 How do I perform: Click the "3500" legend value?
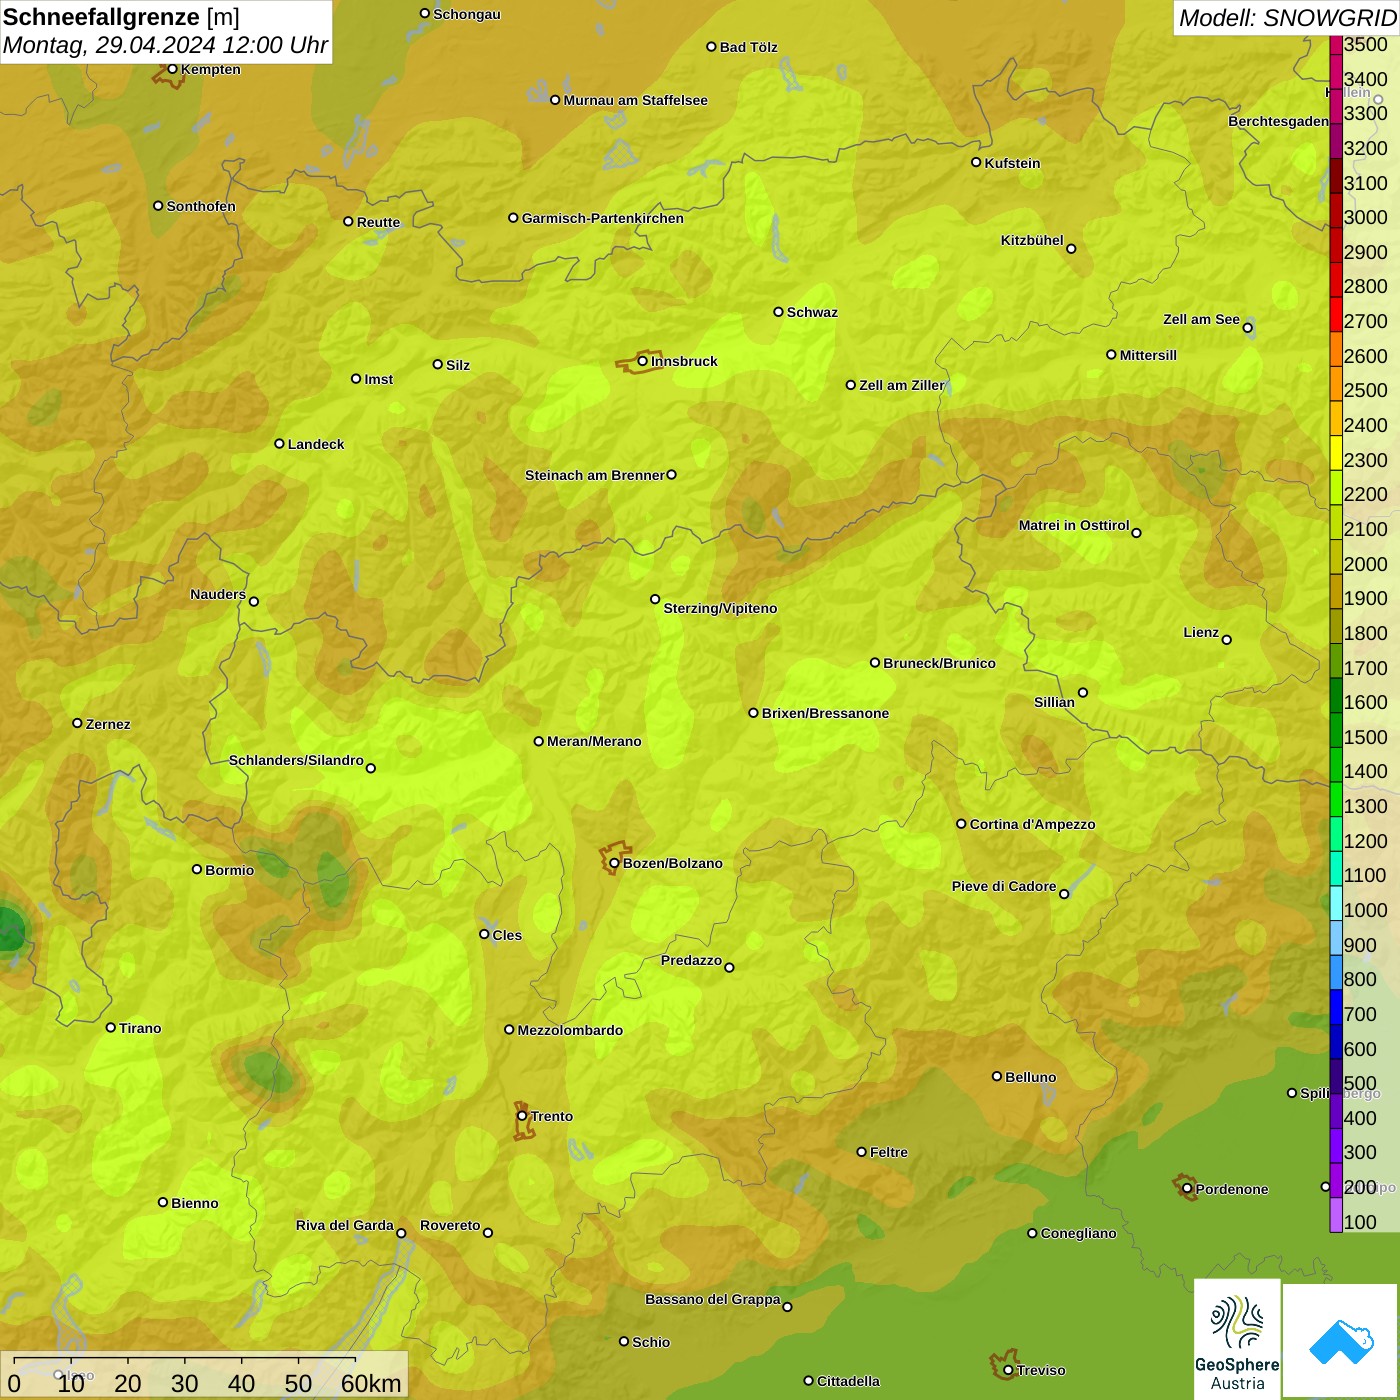click(1366, 44)
